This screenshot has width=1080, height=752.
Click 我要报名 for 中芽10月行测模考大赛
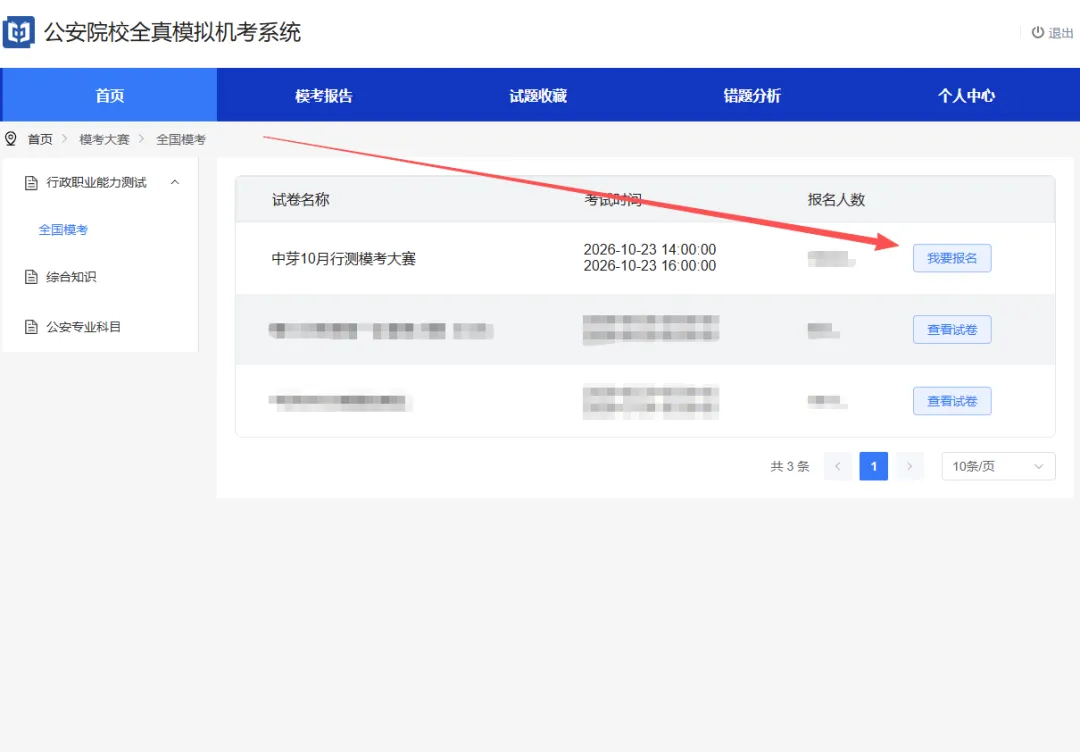[x=952, y=258]
